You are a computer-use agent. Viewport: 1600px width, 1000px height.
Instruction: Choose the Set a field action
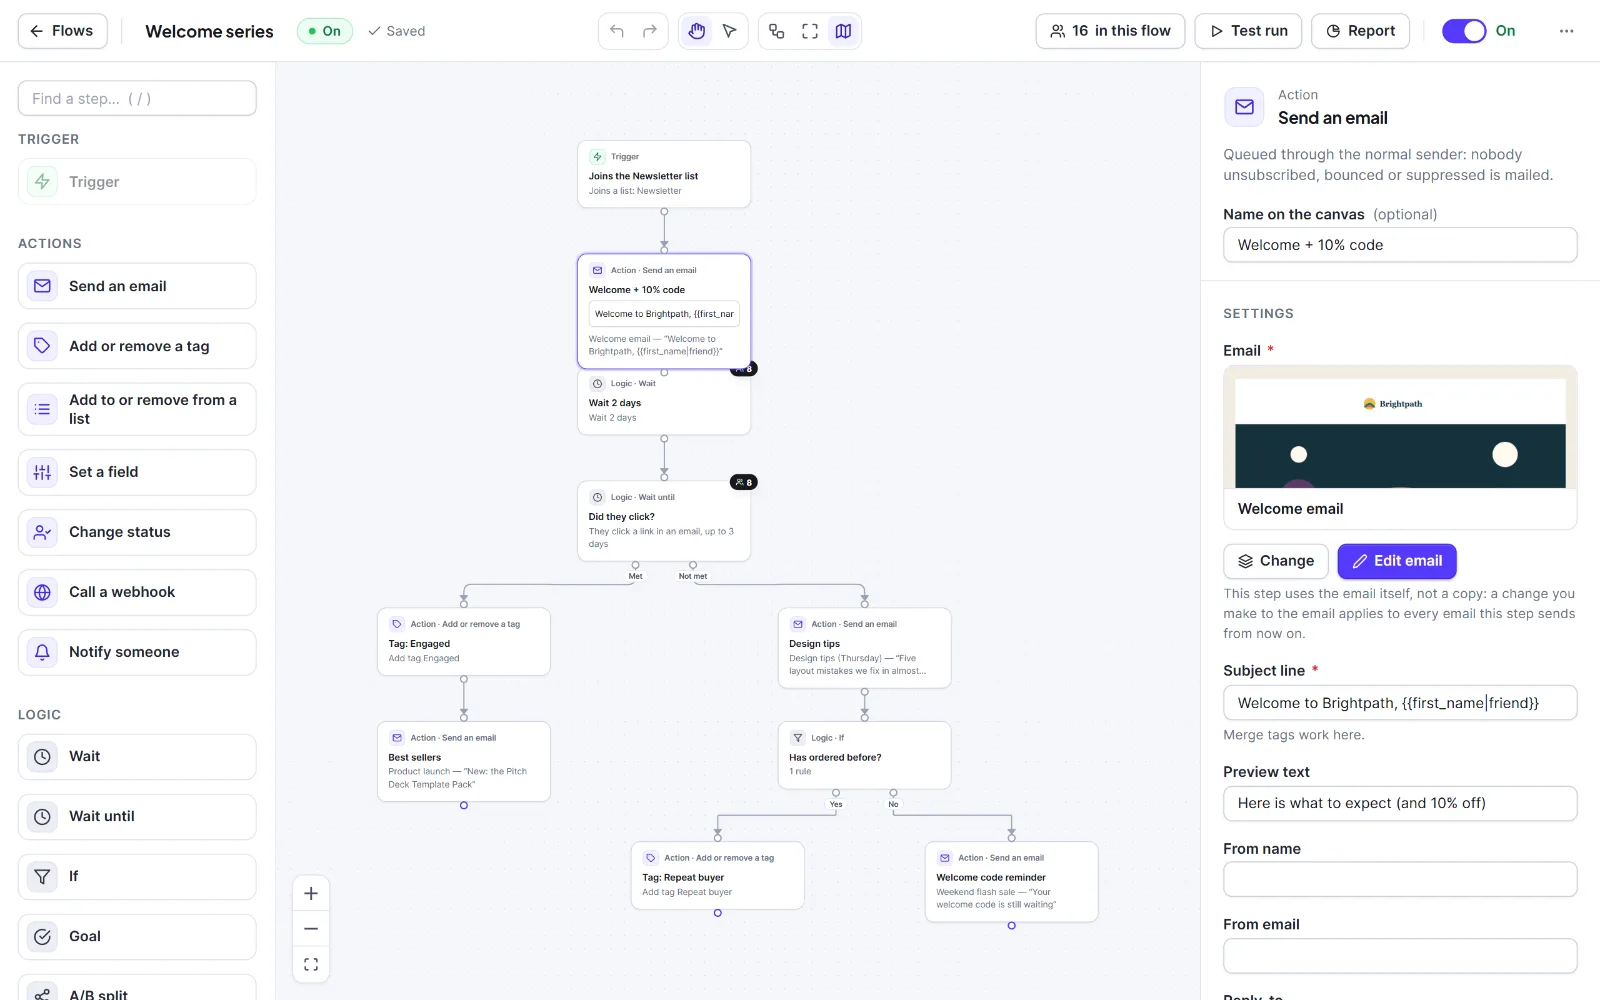click(137, 472)
